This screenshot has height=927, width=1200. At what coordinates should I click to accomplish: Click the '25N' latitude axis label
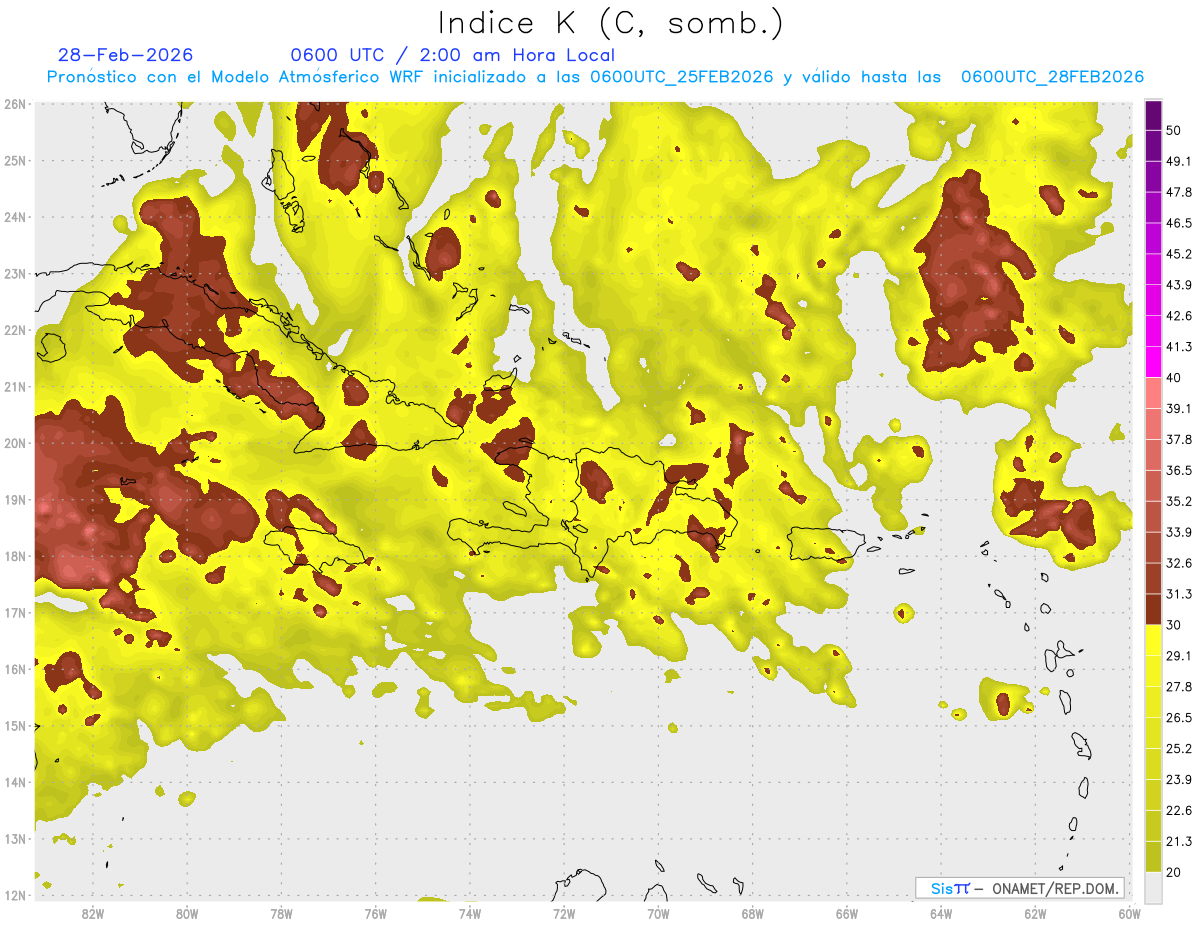pos(15,161)
